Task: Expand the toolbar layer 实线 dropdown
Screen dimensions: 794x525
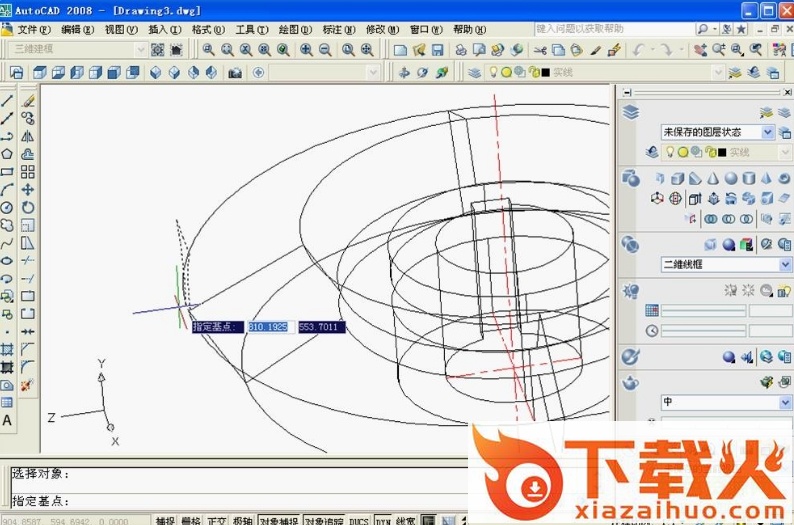Action: pyautogui.click(x=718, y=73)
